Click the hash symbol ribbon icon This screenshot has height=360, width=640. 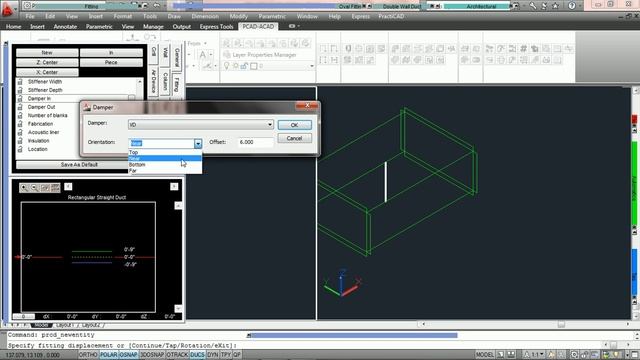[523, 49]
